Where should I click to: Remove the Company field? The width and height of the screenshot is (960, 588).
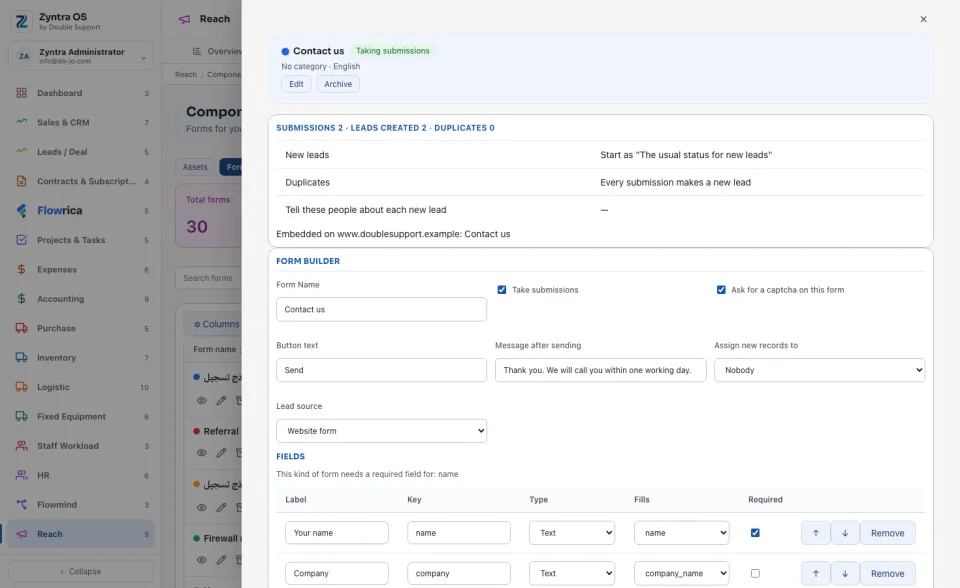pos(887,573)
